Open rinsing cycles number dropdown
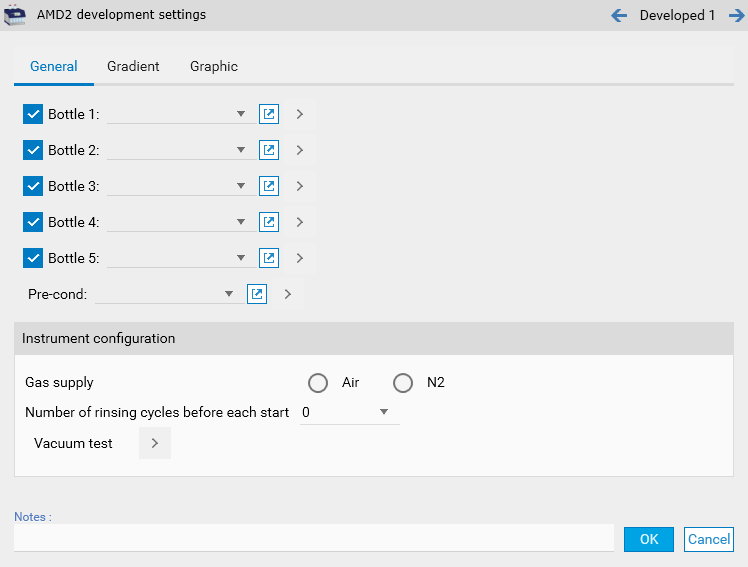The width and height of the screenshot is (748, 567). pyautogui.click(x=384, y=412)
